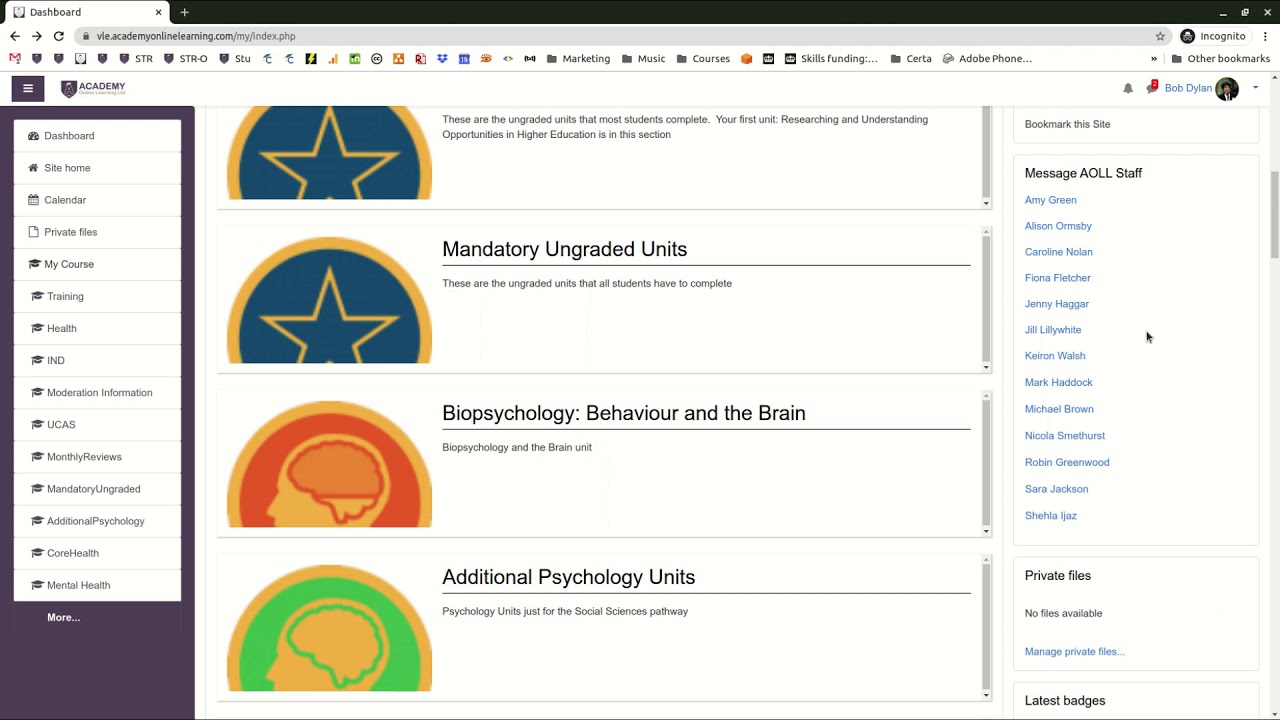Message Shehla Ijaz
The width and height of the screenshot is (1280, 720).
1050,516
